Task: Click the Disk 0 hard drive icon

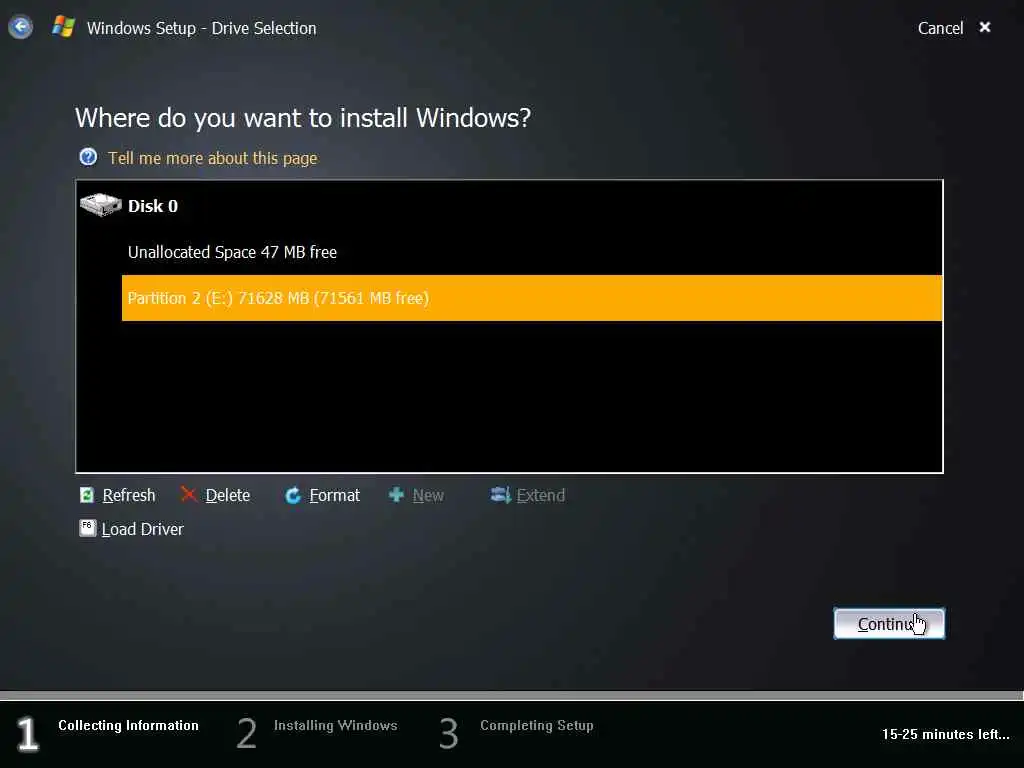Action: [x=101, y=204]
